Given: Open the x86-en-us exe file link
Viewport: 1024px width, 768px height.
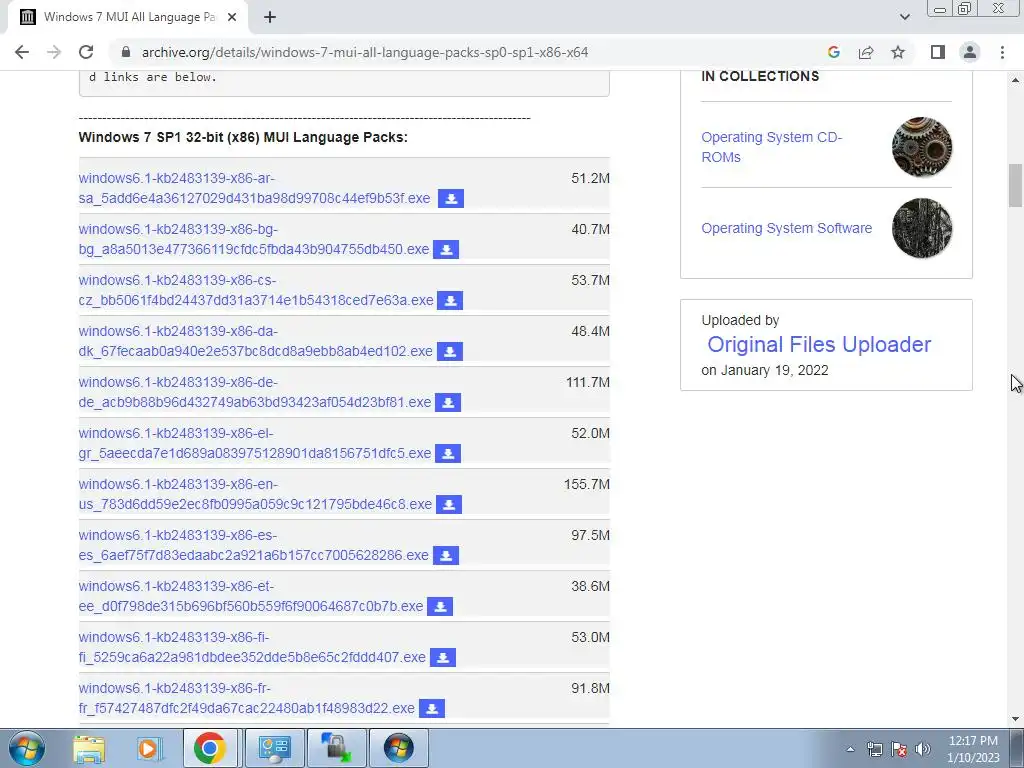Looking at the screenshot, I should click(255, 494).
